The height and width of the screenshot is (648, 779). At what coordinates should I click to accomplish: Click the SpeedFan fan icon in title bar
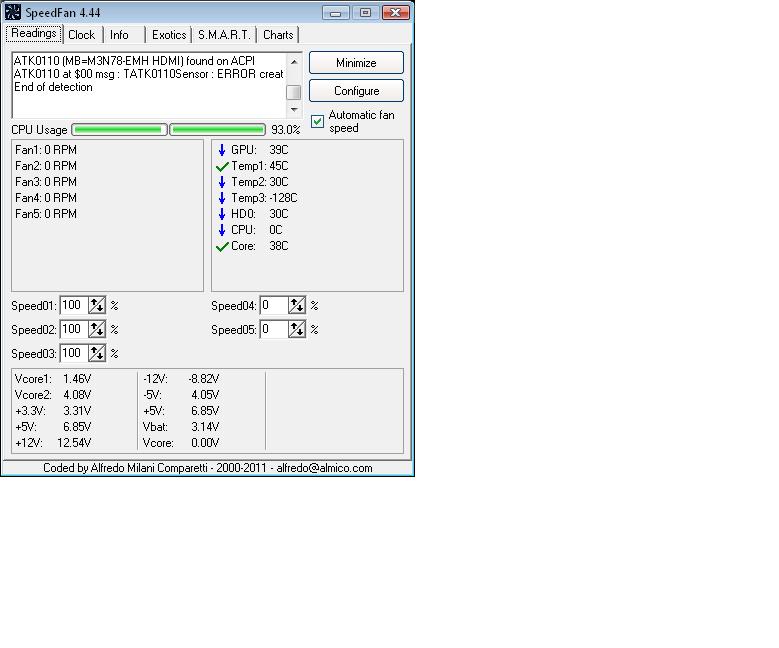point(12,12)
